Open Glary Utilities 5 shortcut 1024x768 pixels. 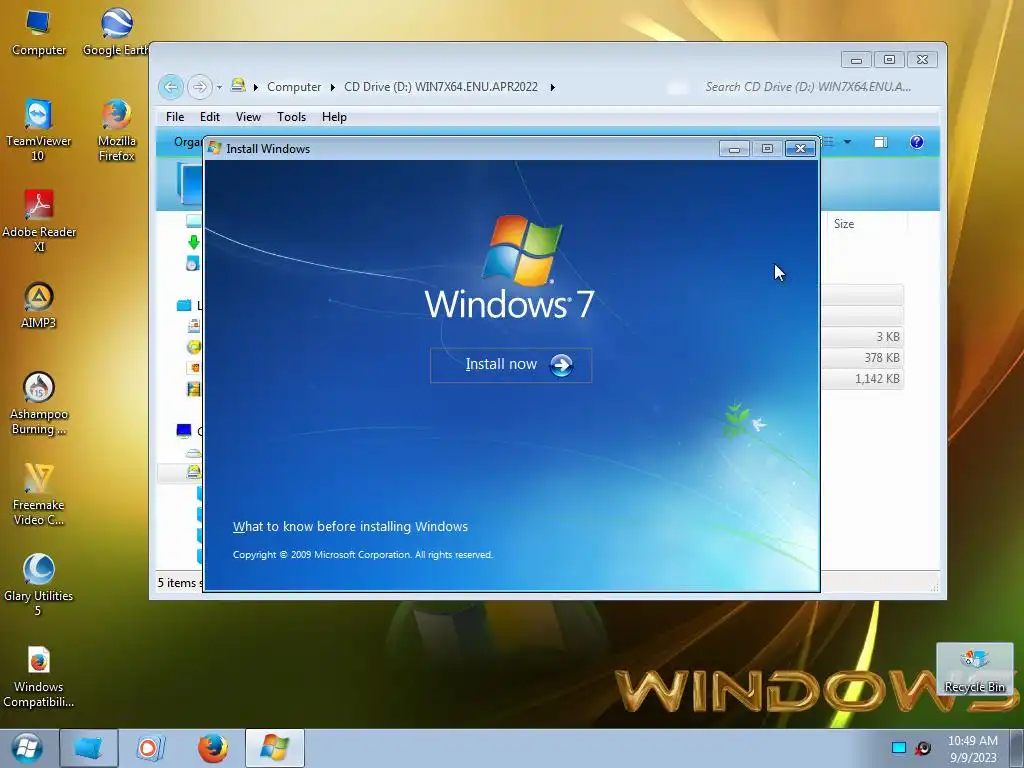[38, 584]
